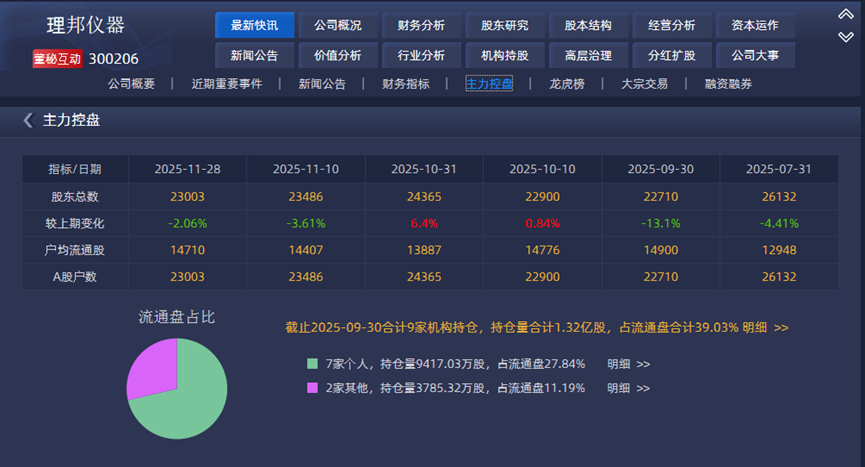Click the scroll-down double chevron icon
This screenshot has height=467, width=865.
click(x=846, y=37)
